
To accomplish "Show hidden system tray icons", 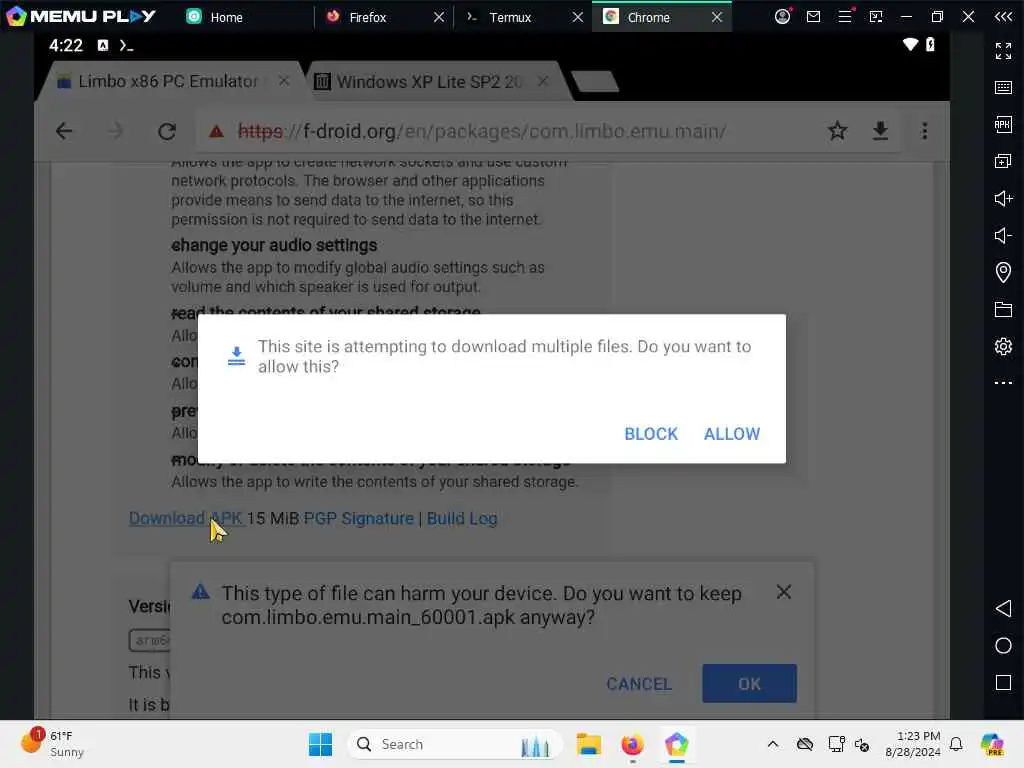I will click(773, 744).
